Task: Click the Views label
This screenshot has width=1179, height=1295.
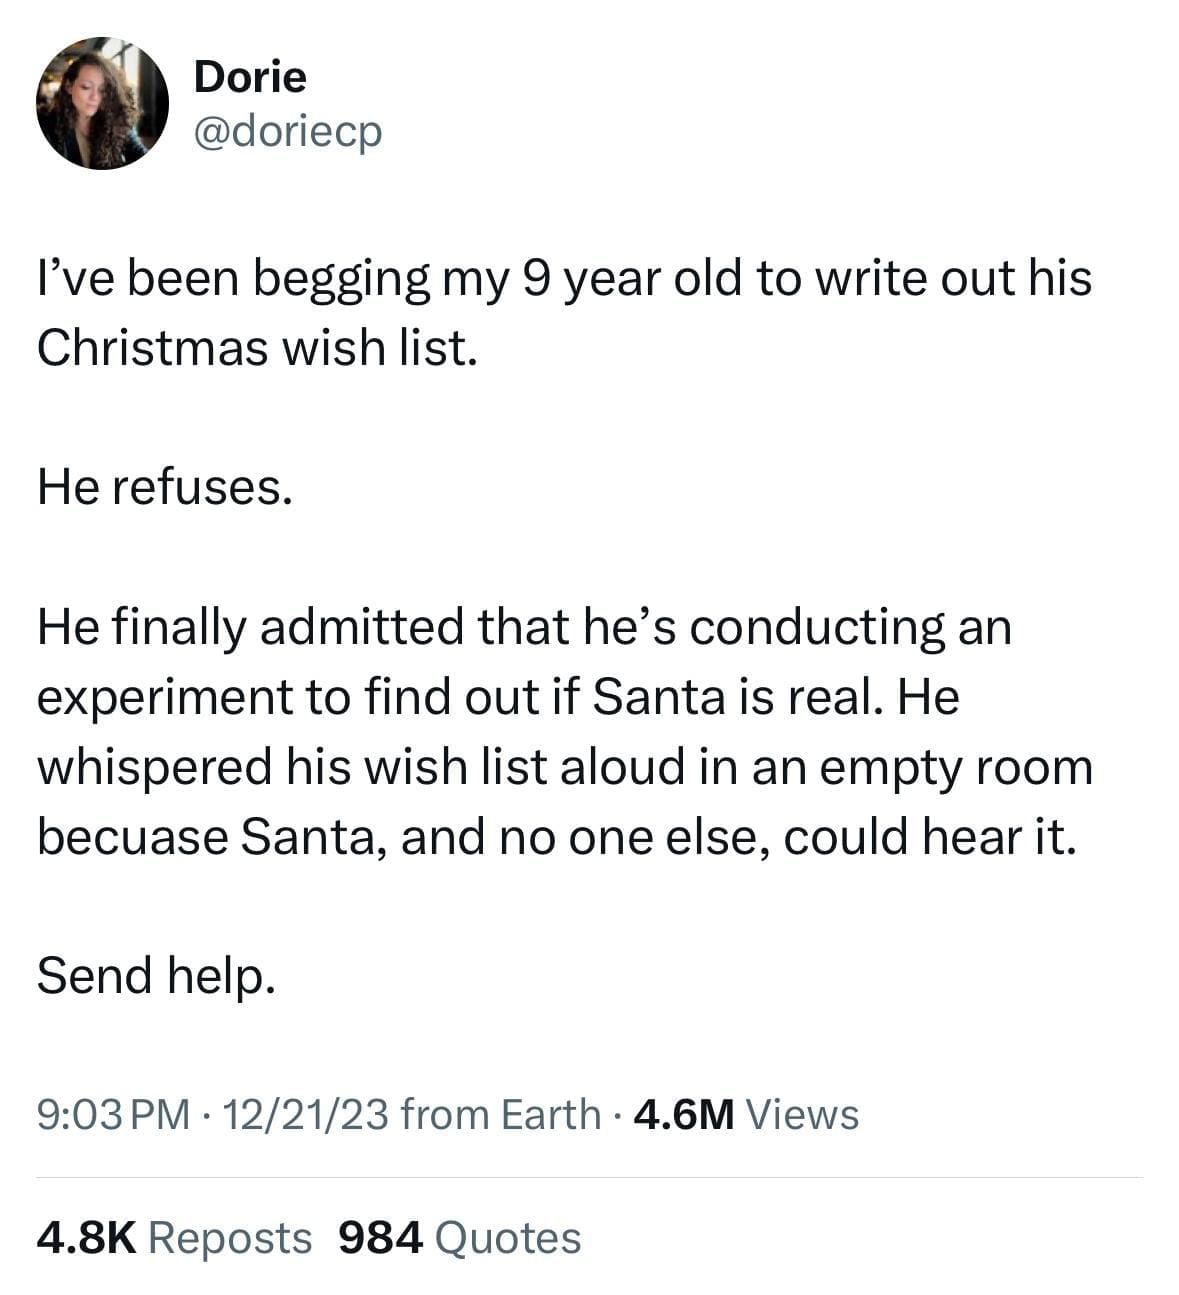Action: pos(802,1114)
